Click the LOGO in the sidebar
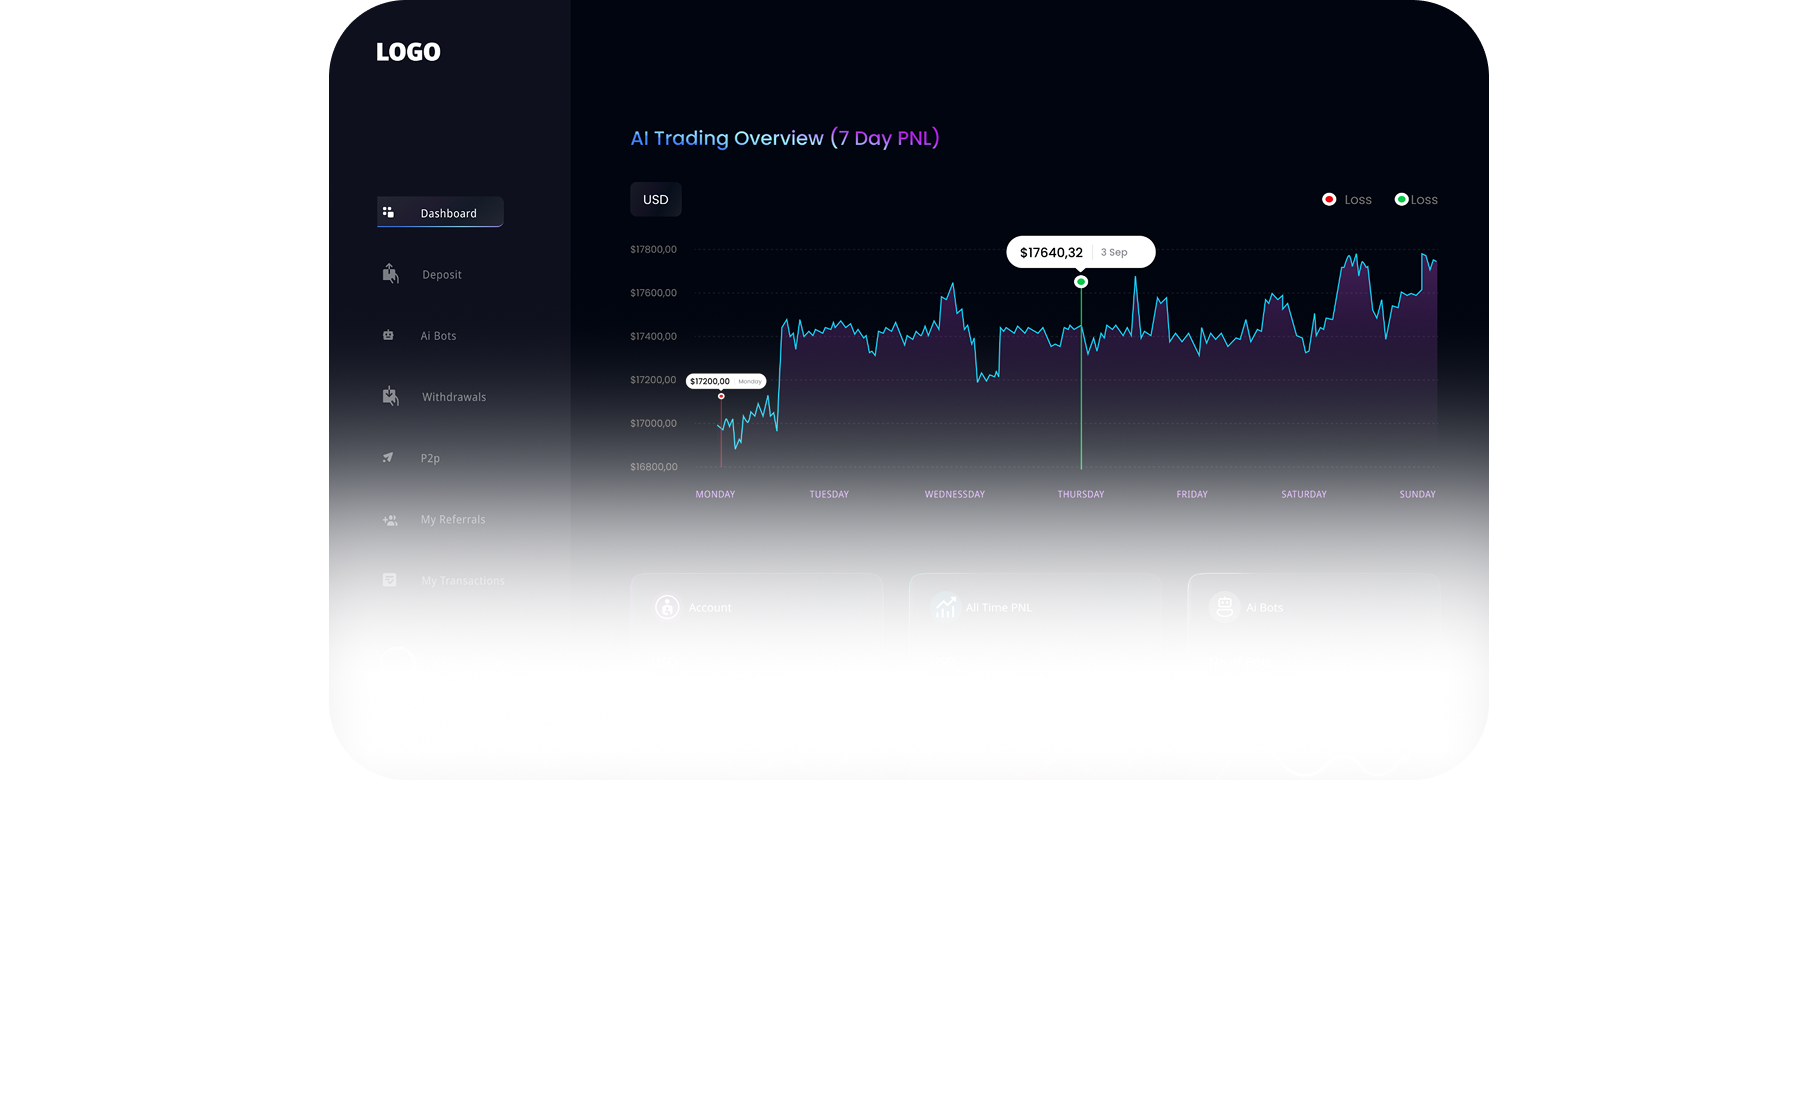The width and height of the screenshot is (1818, 1118). pos(408,52)
